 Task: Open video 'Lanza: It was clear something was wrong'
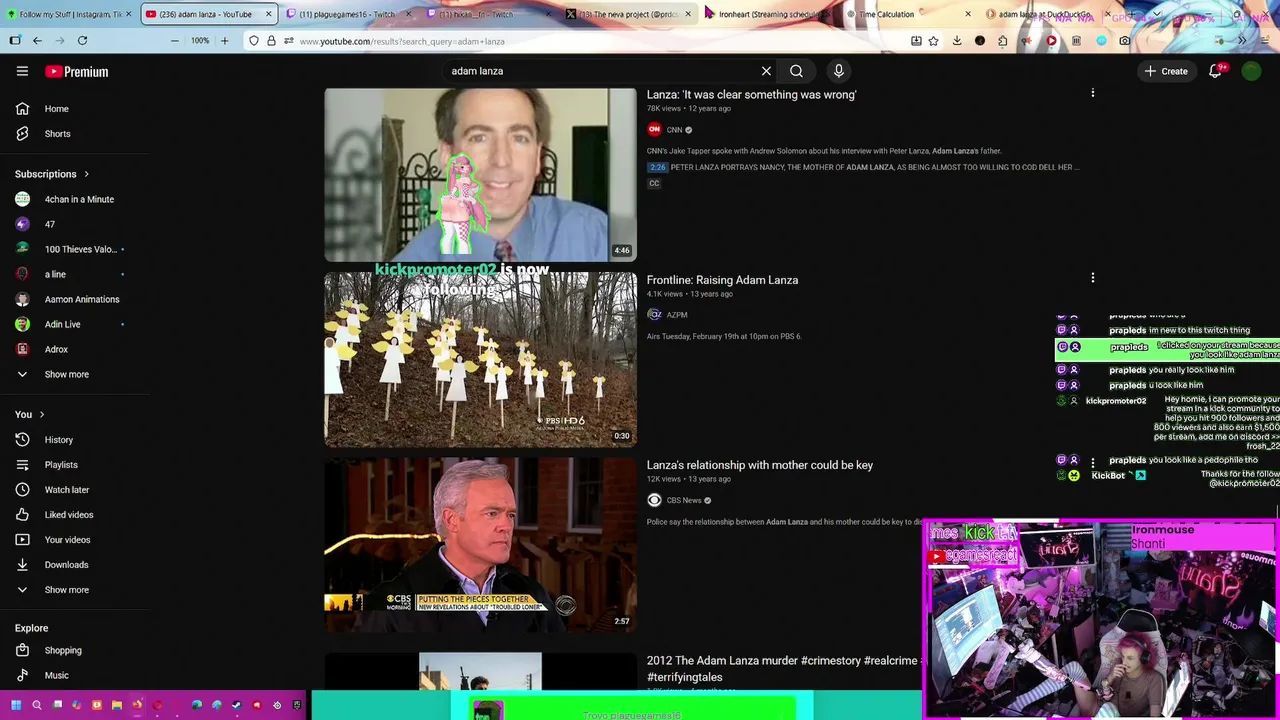(751, 94)
